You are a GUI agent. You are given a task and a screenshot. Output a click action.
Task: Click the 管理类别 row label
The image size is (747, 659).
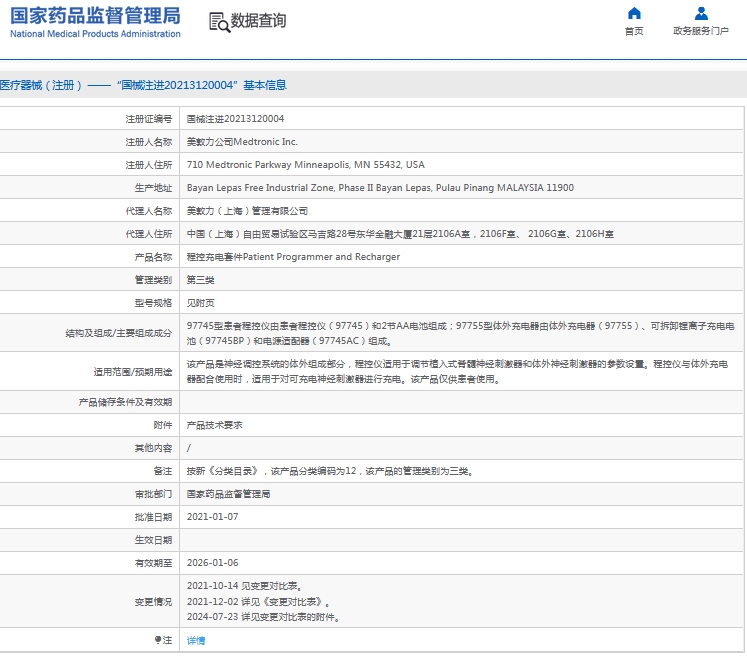coord(153,280)
